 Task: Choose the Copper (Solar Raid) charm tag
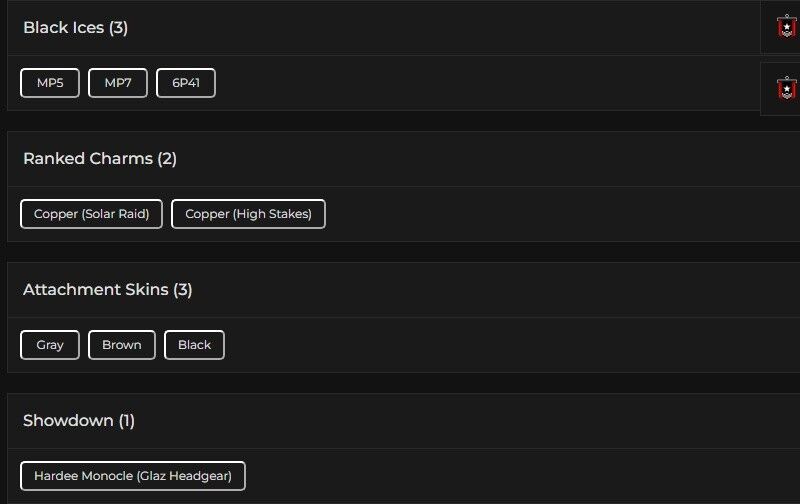[x=91, y=214]
